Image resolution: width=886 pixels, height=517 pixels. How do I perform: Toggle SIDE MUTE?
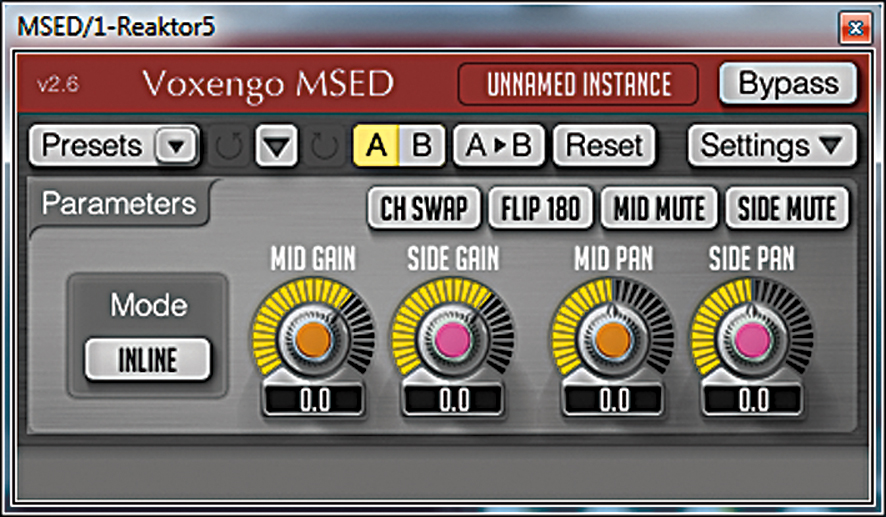point(787,208)
